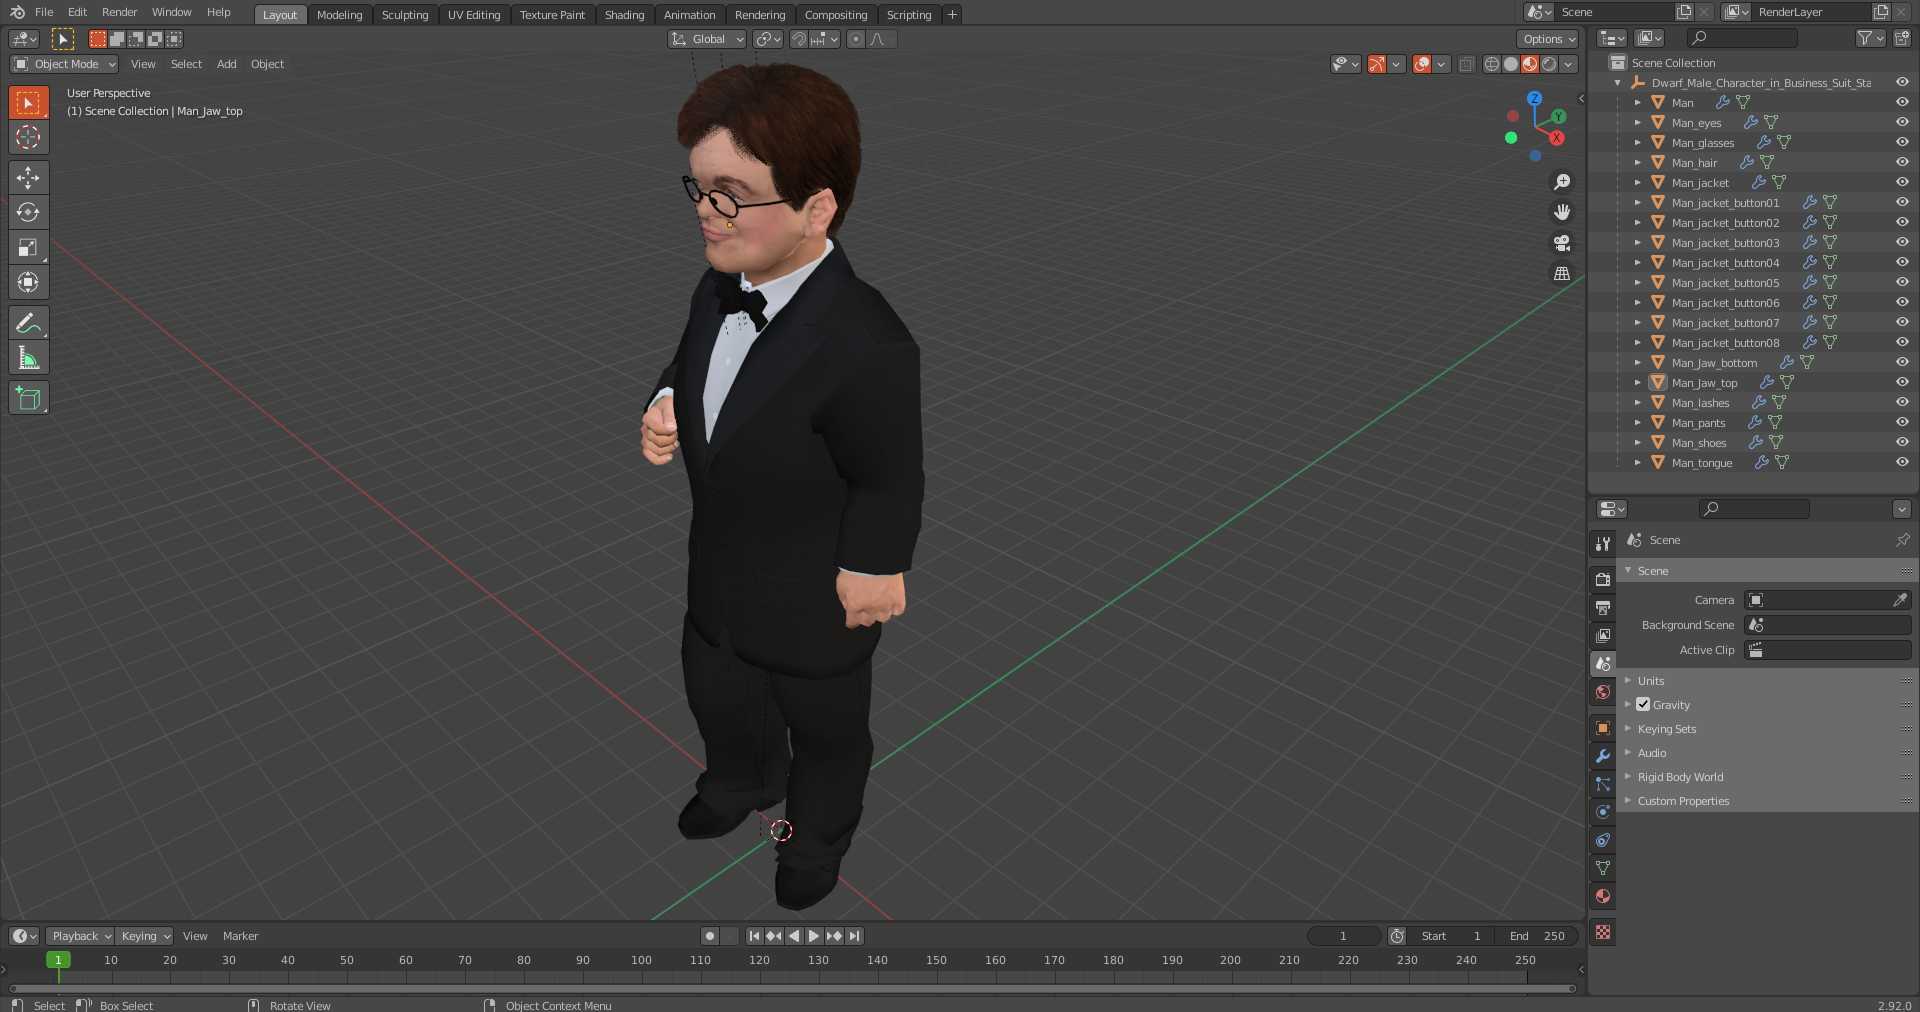Click the Man_lashes object name

[x=1700, y=403]
